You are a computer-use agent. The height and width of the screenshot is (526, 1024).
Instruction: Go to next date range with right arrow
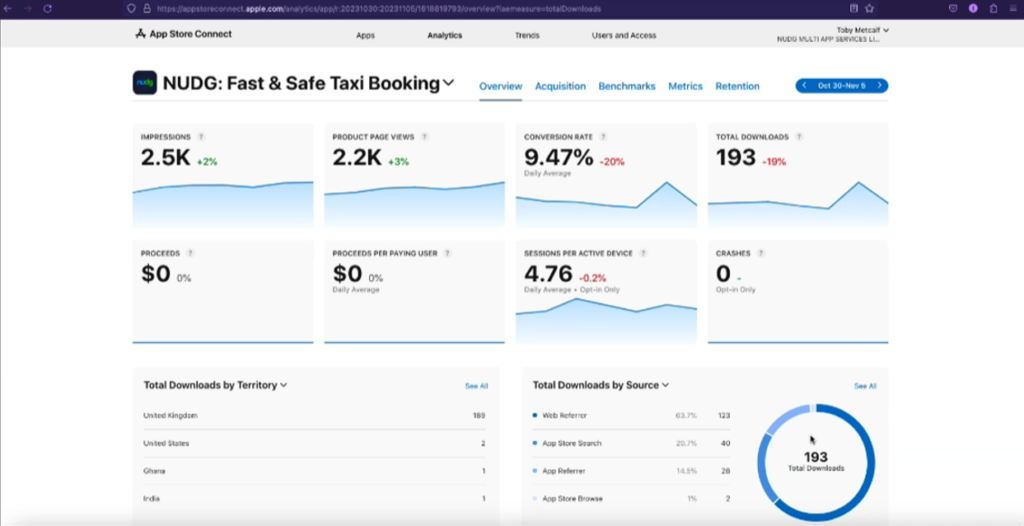pos(880,86)
